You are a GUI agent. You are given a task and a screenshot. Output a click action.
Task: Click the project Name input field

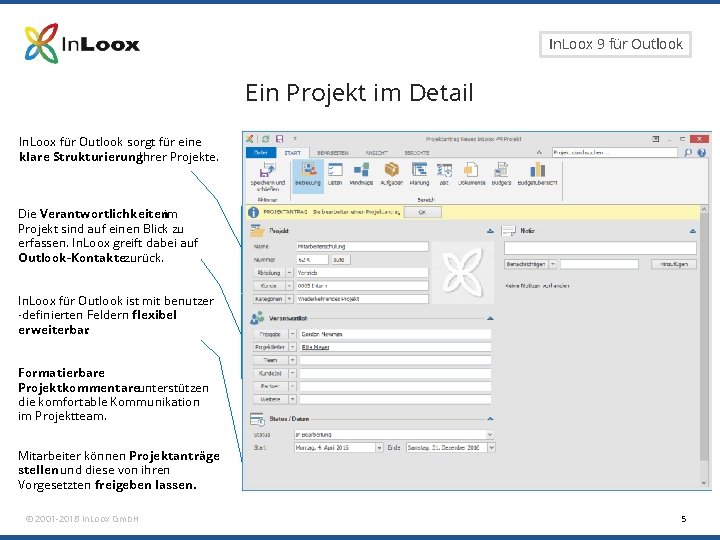(x=362, y=247)
